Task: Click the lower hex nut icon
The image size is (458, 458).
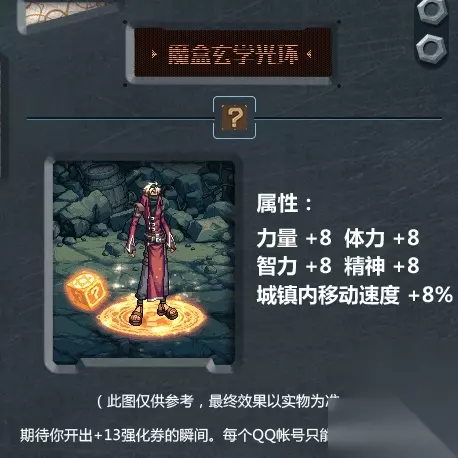Action: point(431,48)
